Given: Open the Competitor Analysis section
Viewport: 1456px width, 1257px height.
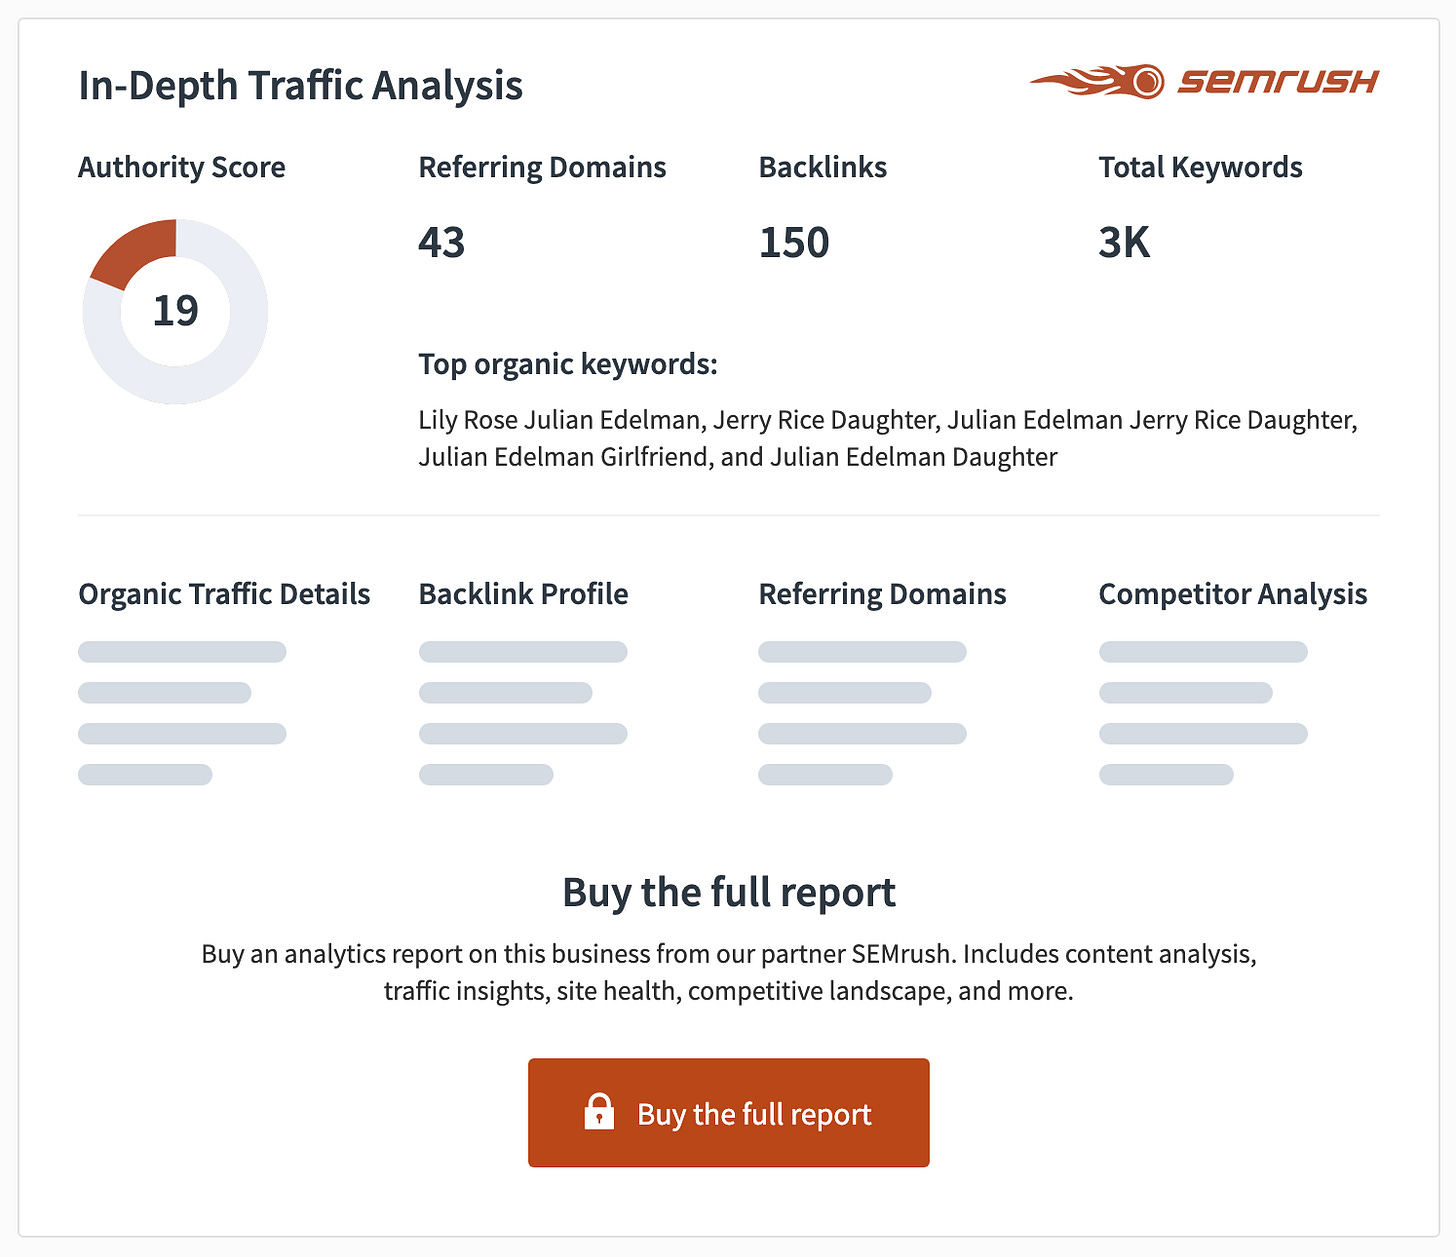Looking at the screenshot, I should pos(1232,594).
